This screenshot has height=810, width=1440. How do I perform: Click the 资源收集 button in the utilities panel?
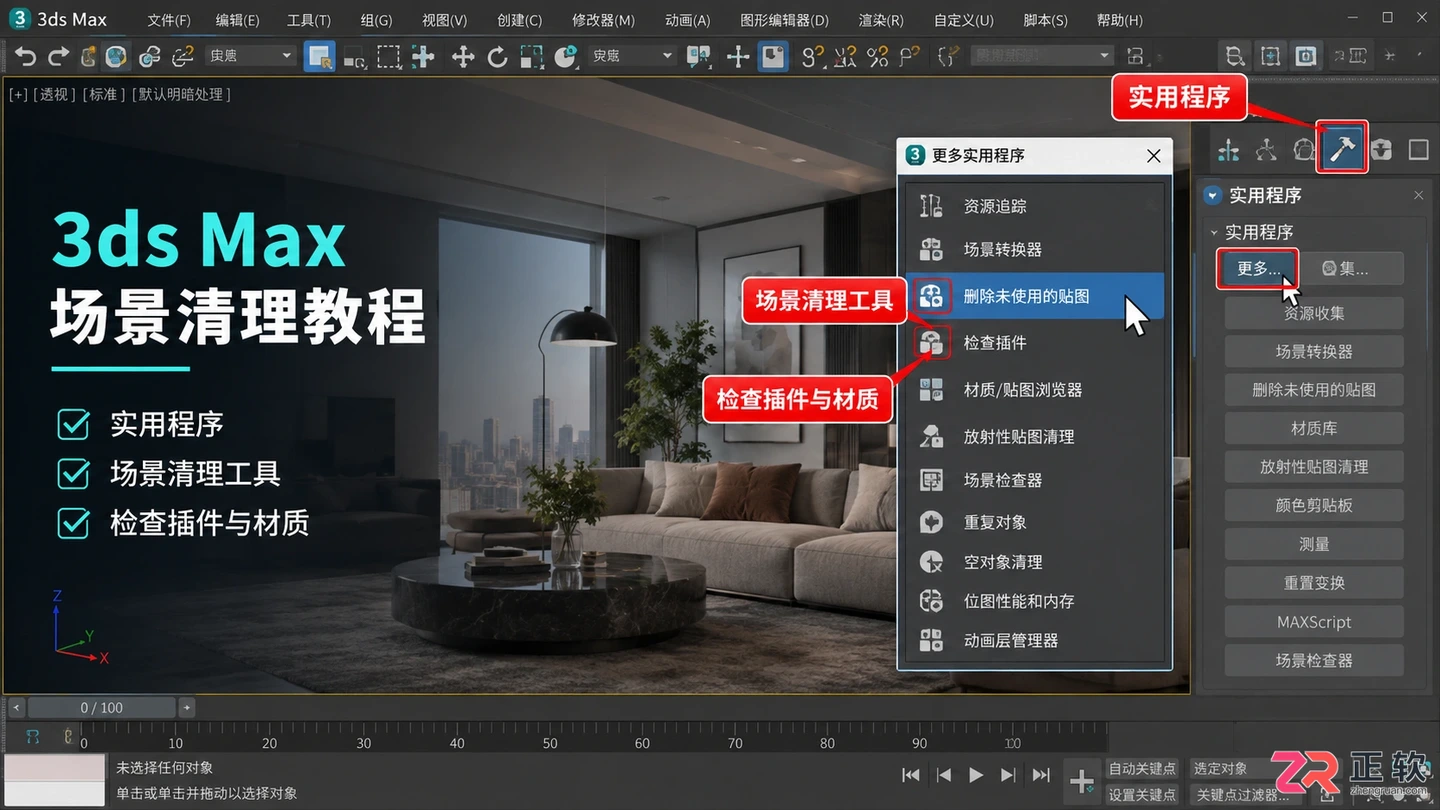tap(1314, 313)
